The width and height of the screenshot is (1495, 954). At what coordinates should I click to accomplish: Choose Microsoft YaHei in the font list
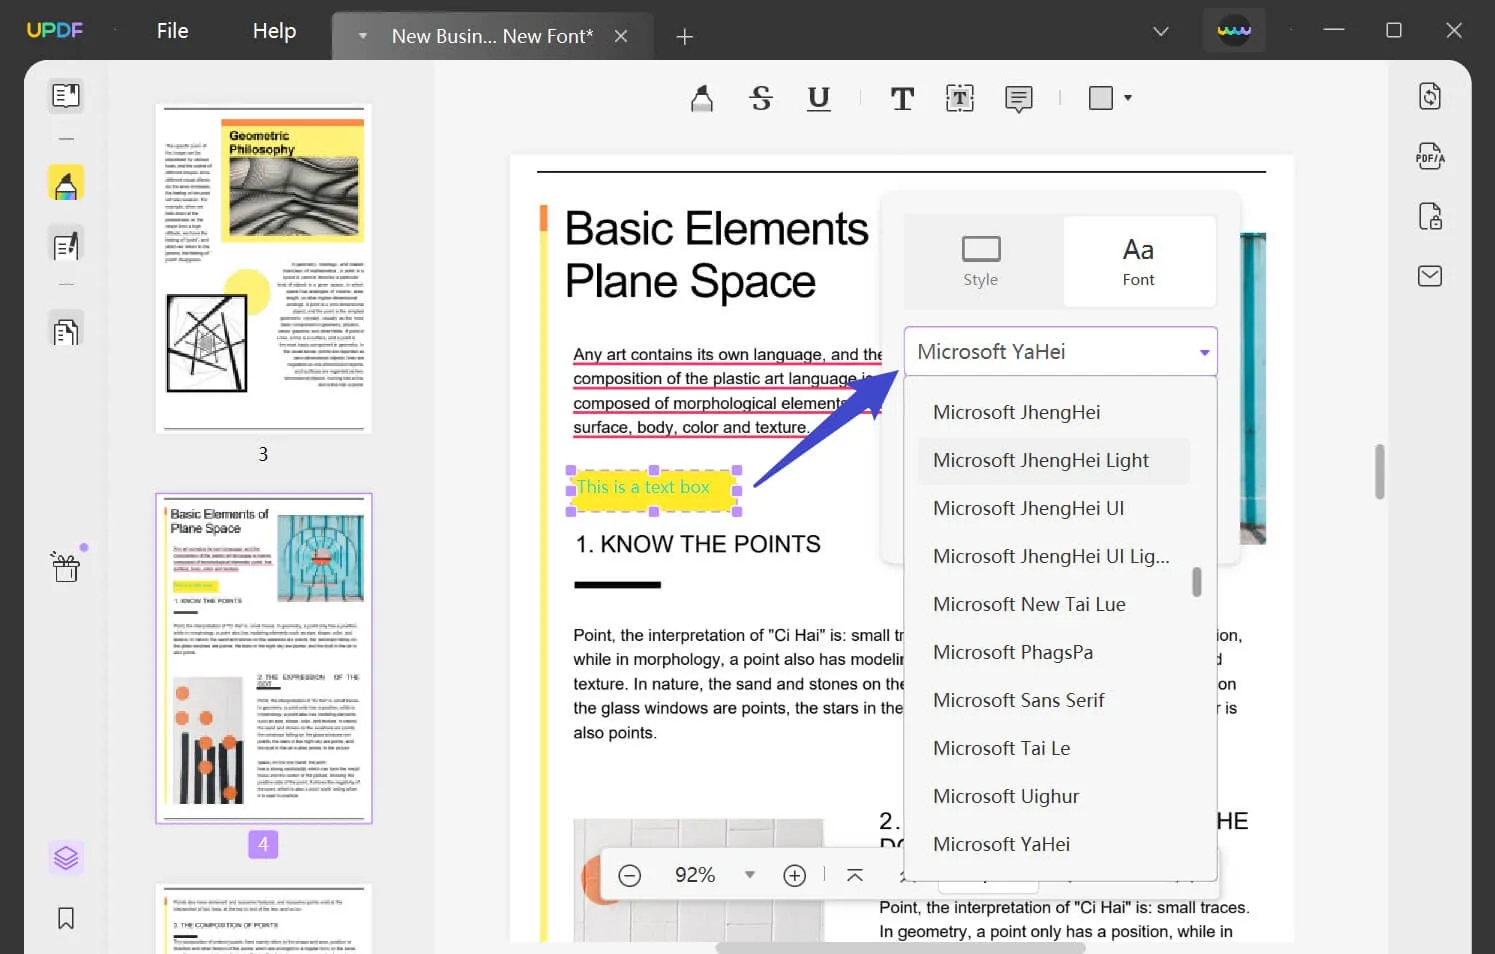click(x=1054, y=844)
